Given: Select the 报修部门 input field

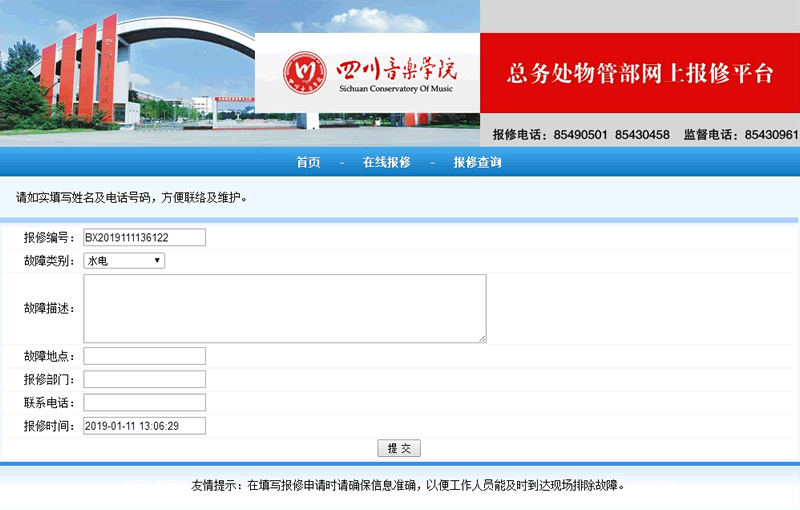Looking at the screenshot, I should [144, 379].
